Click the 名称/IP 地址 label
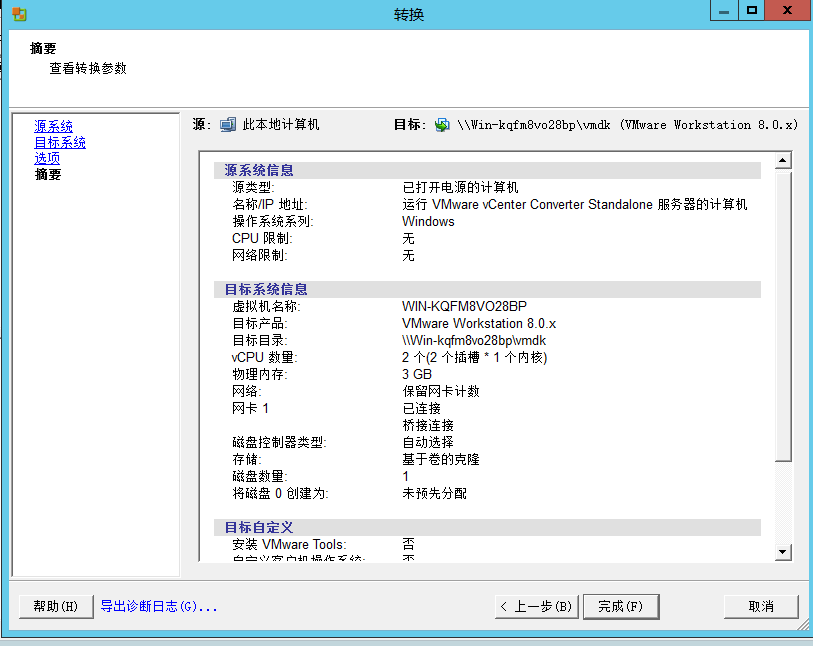813x646 pixels. click(270, 204)
